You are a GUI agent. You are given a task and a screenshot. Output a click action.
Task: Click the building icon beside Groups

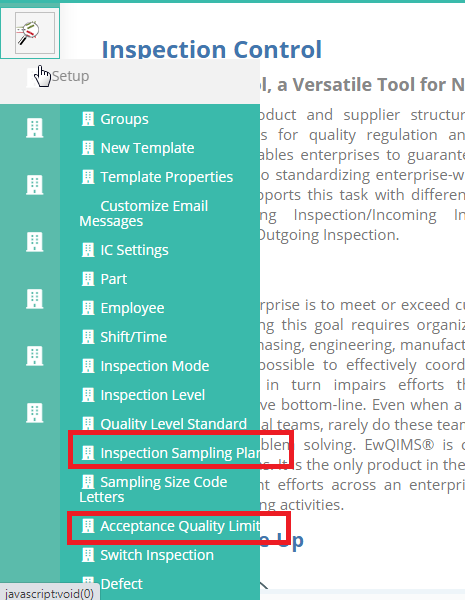[x=88, y=119]
